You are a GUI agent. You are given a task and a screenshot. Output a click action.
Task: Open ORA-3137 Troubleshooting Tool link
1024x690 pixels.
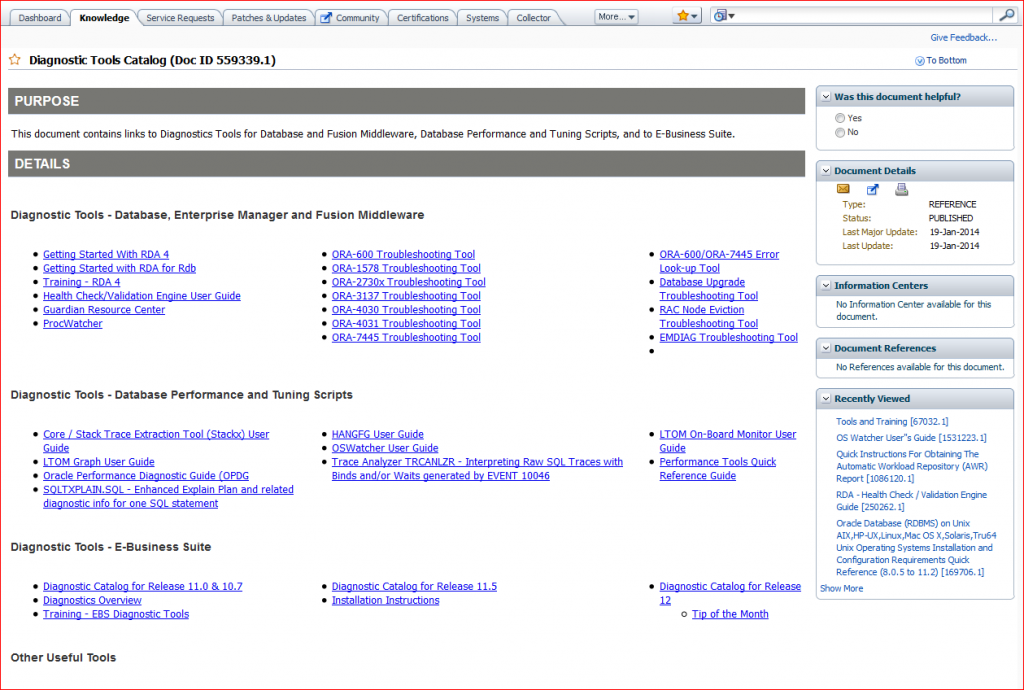click(x=406, y=296)
